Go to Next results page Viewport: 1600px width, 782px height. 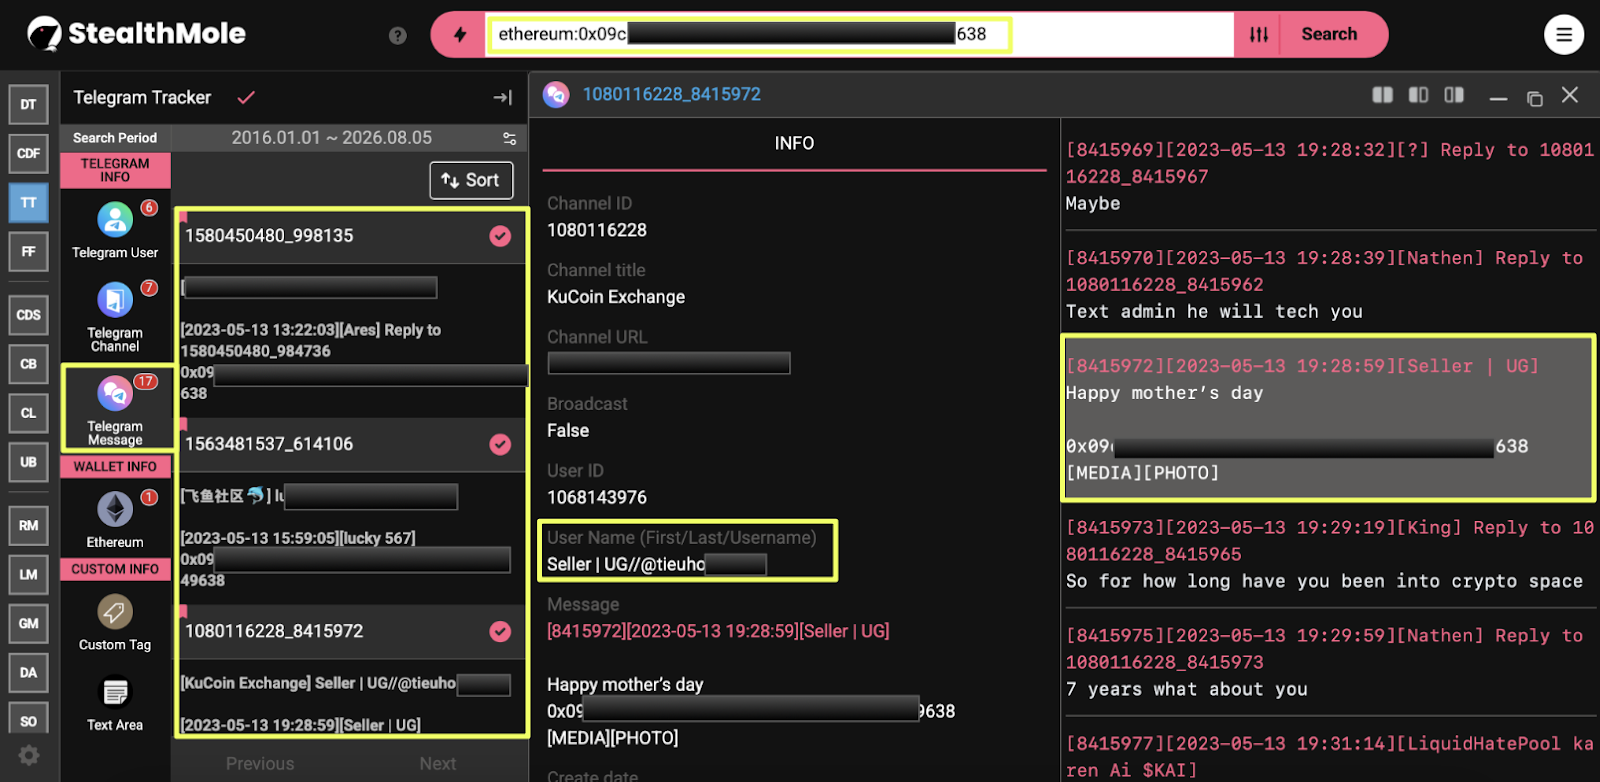438,763
